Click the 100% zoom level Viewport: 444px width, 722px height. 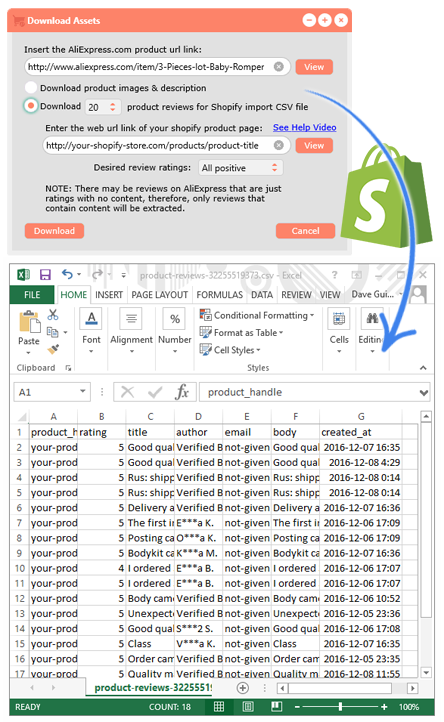coord(409,707)
